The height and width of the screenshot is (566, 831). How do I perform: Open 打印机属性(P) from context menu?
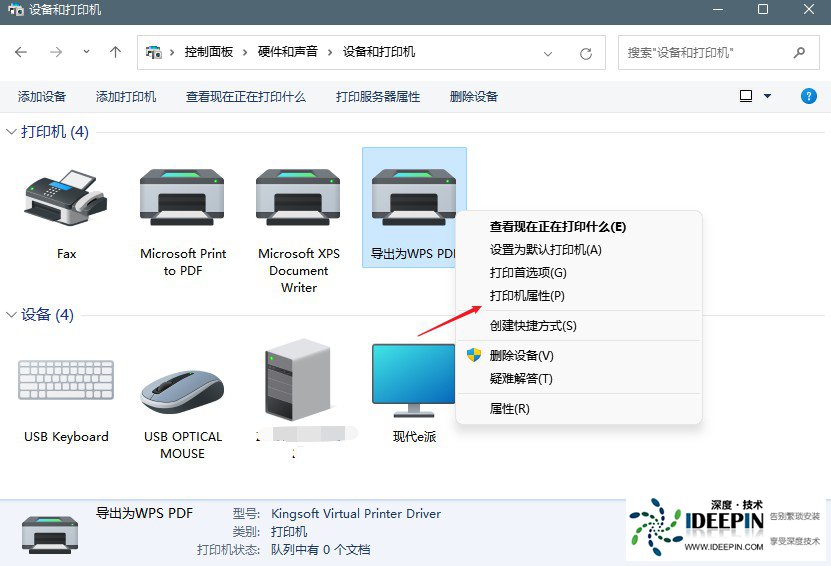579,295
